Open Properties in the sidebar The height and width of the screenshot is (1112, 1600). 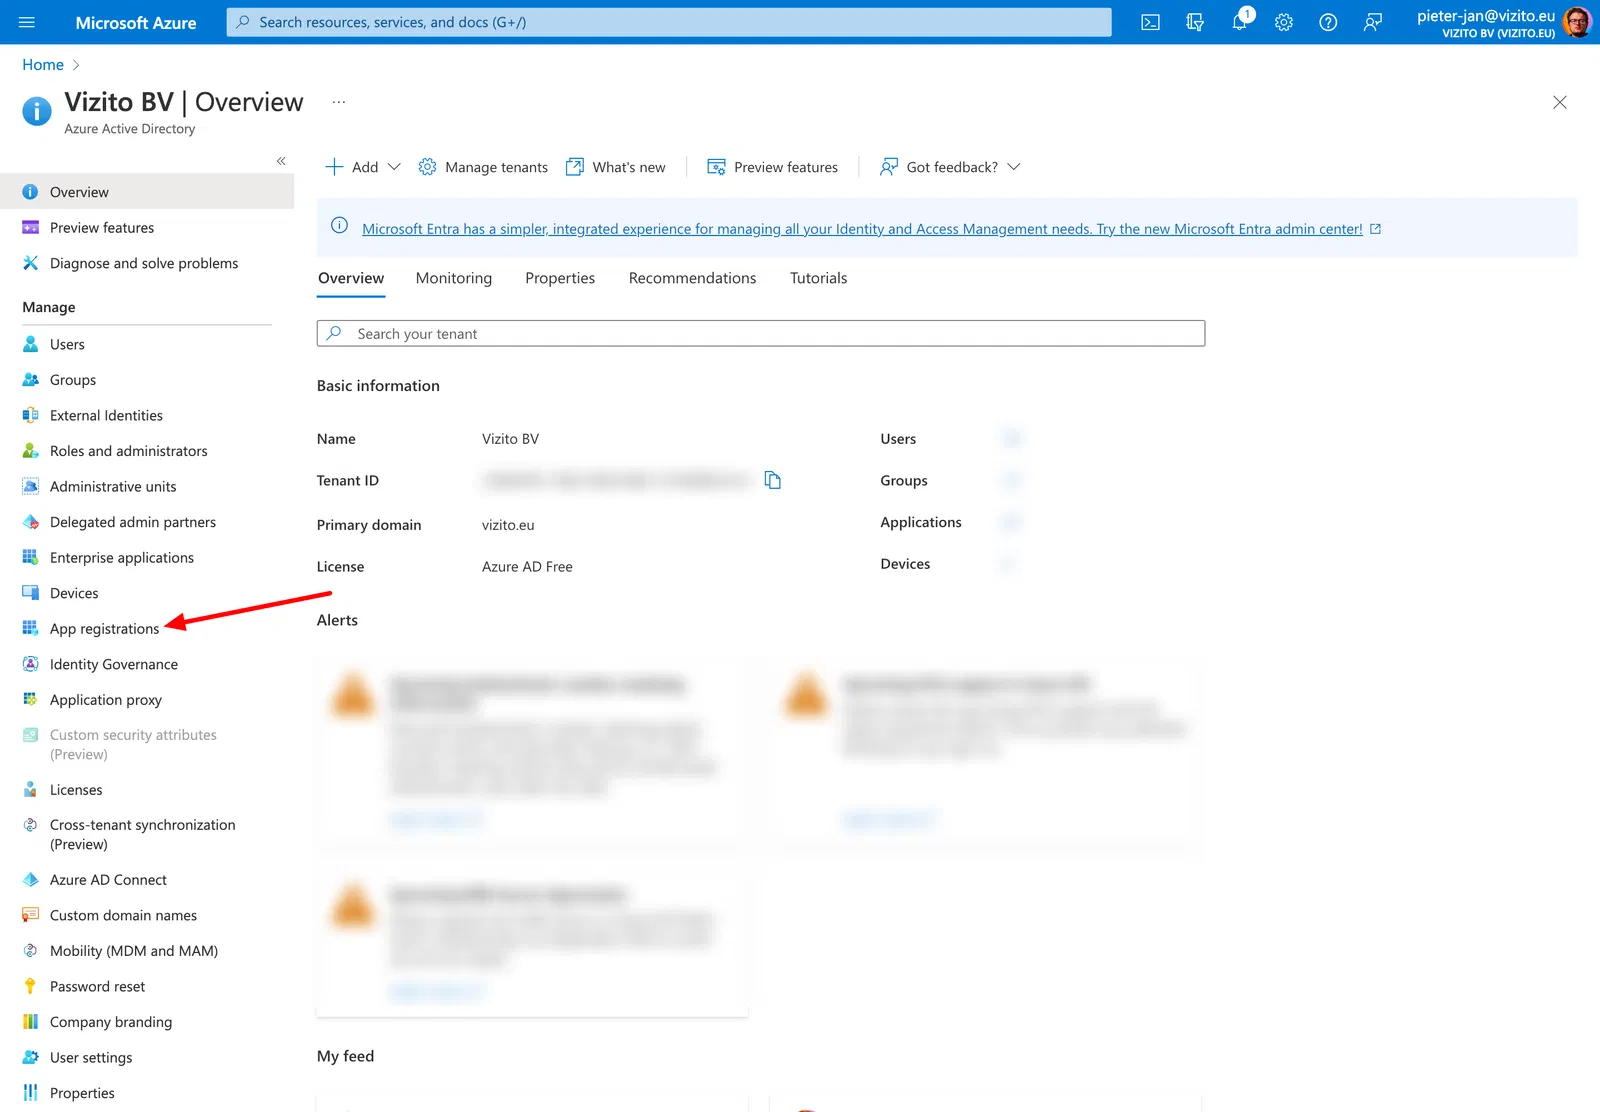click(x=147, y=1093)
